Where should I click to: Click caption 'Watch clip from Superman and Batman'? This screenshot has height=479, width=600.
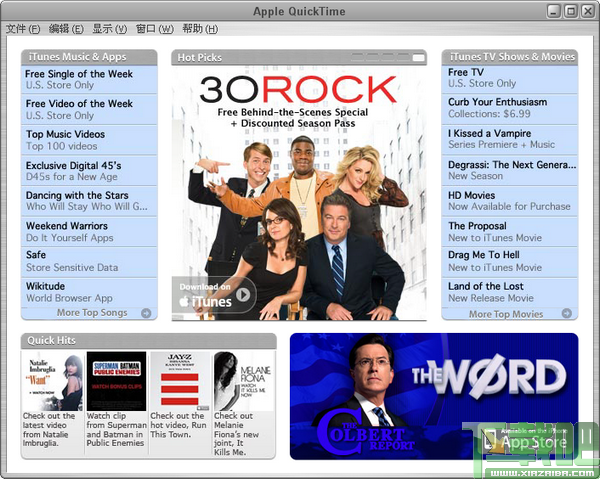(116, 430)
